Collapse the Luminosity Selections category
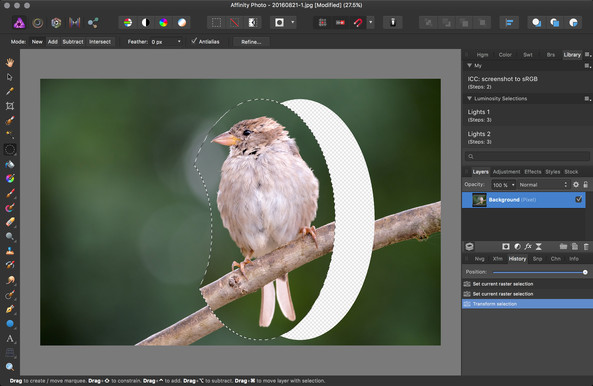This screenshot has height=386, width=593. click(469, 98)
